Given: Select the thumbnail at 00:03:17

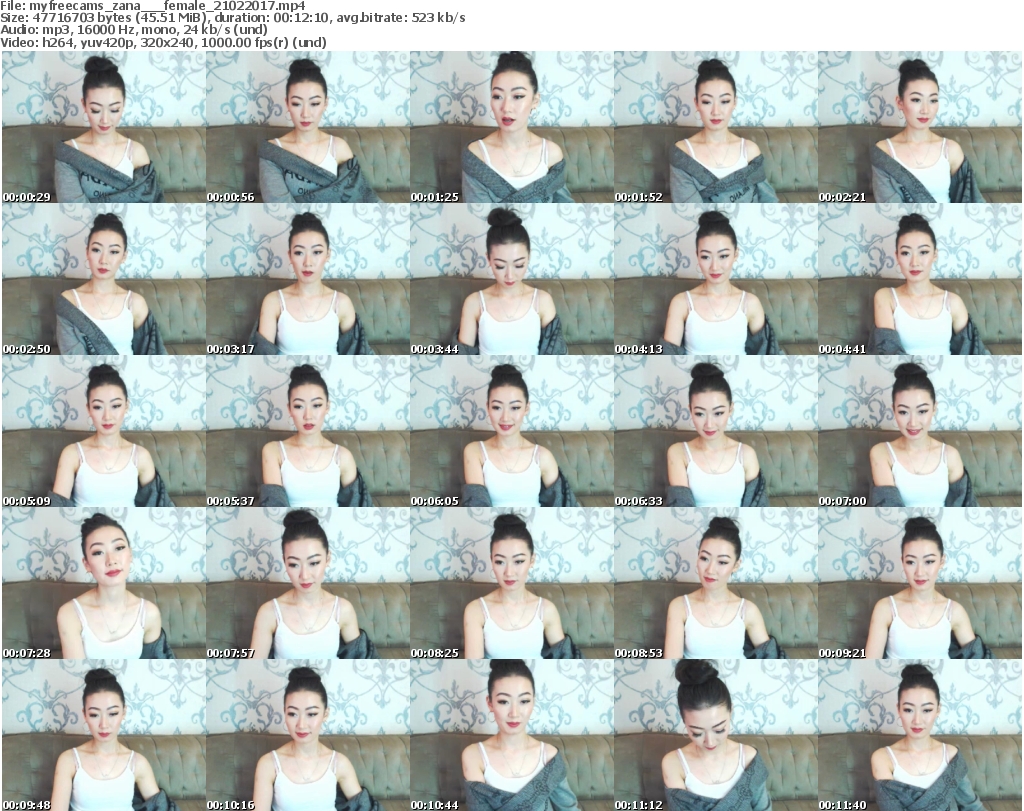Looking at the screenshot, I should click(x=308, y=279).
